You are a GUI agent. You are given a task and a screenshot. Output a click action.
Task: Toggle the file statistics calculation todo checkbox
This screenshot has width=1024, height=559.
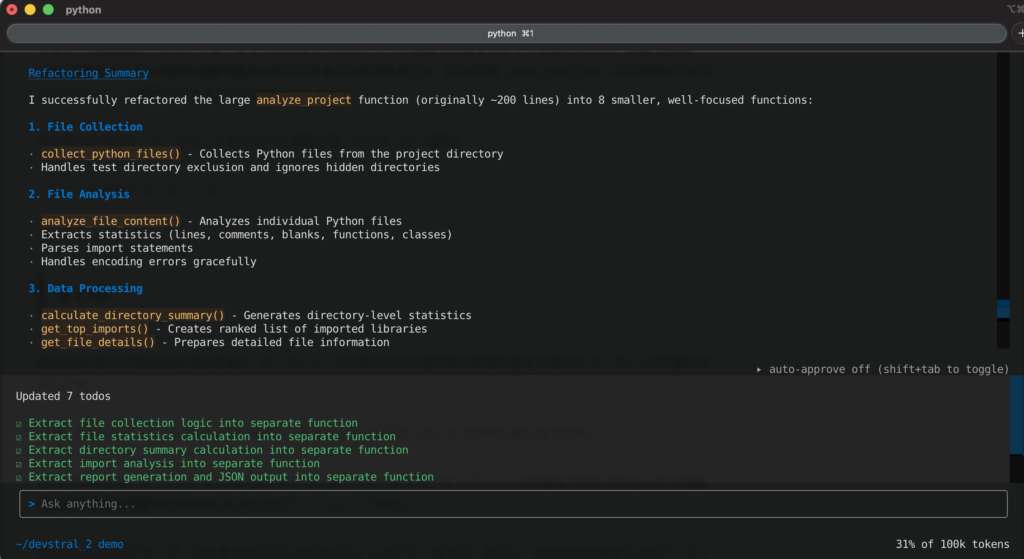tap(20, 437)
